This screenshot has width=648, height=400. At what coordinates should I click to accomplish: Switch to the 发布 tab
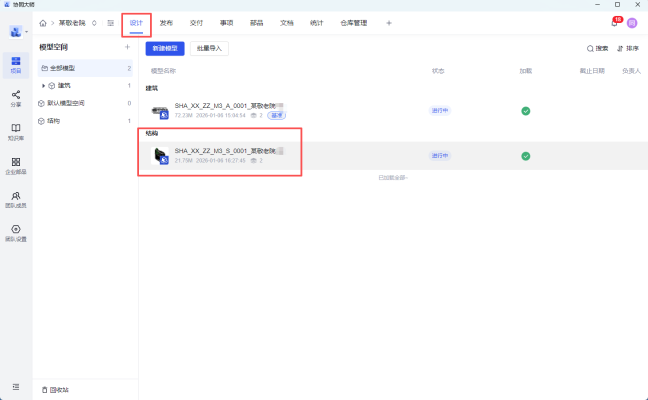[166, 22]
